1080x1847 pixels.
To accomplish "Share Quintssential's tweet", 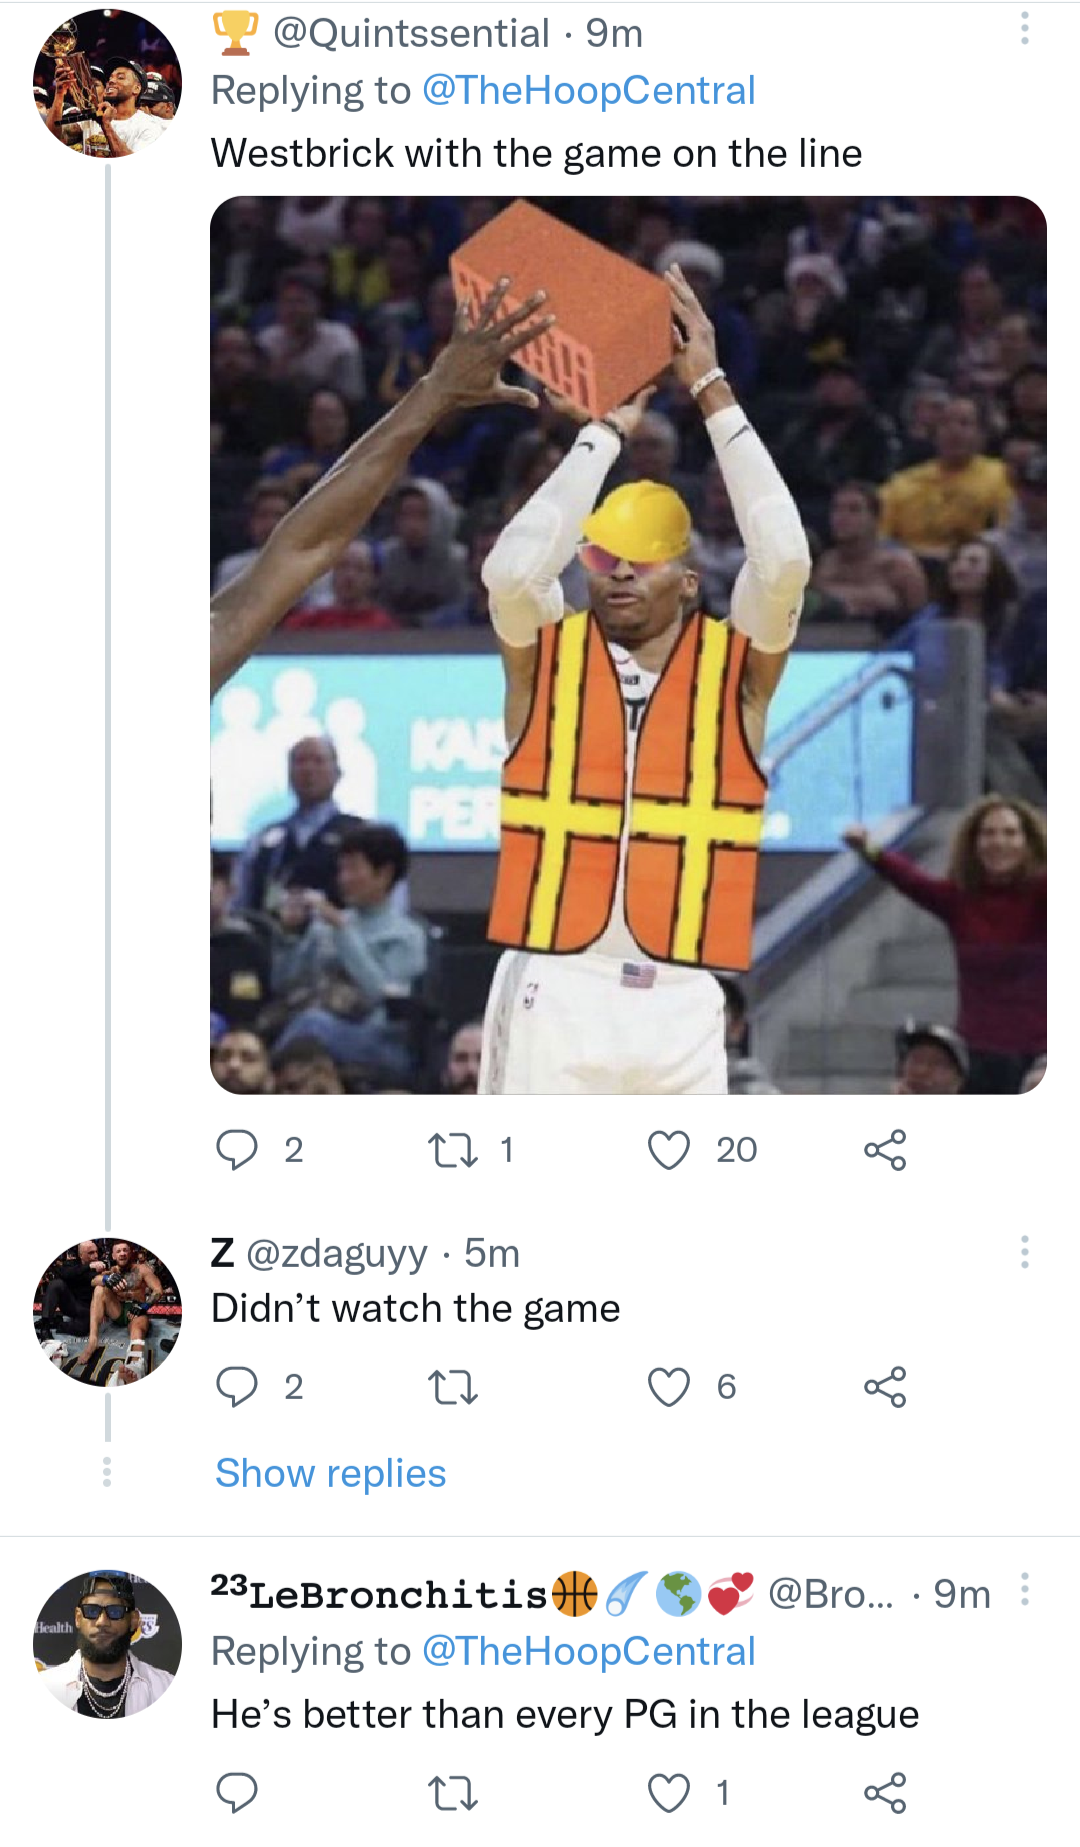I will click(x=888, y=1151).
